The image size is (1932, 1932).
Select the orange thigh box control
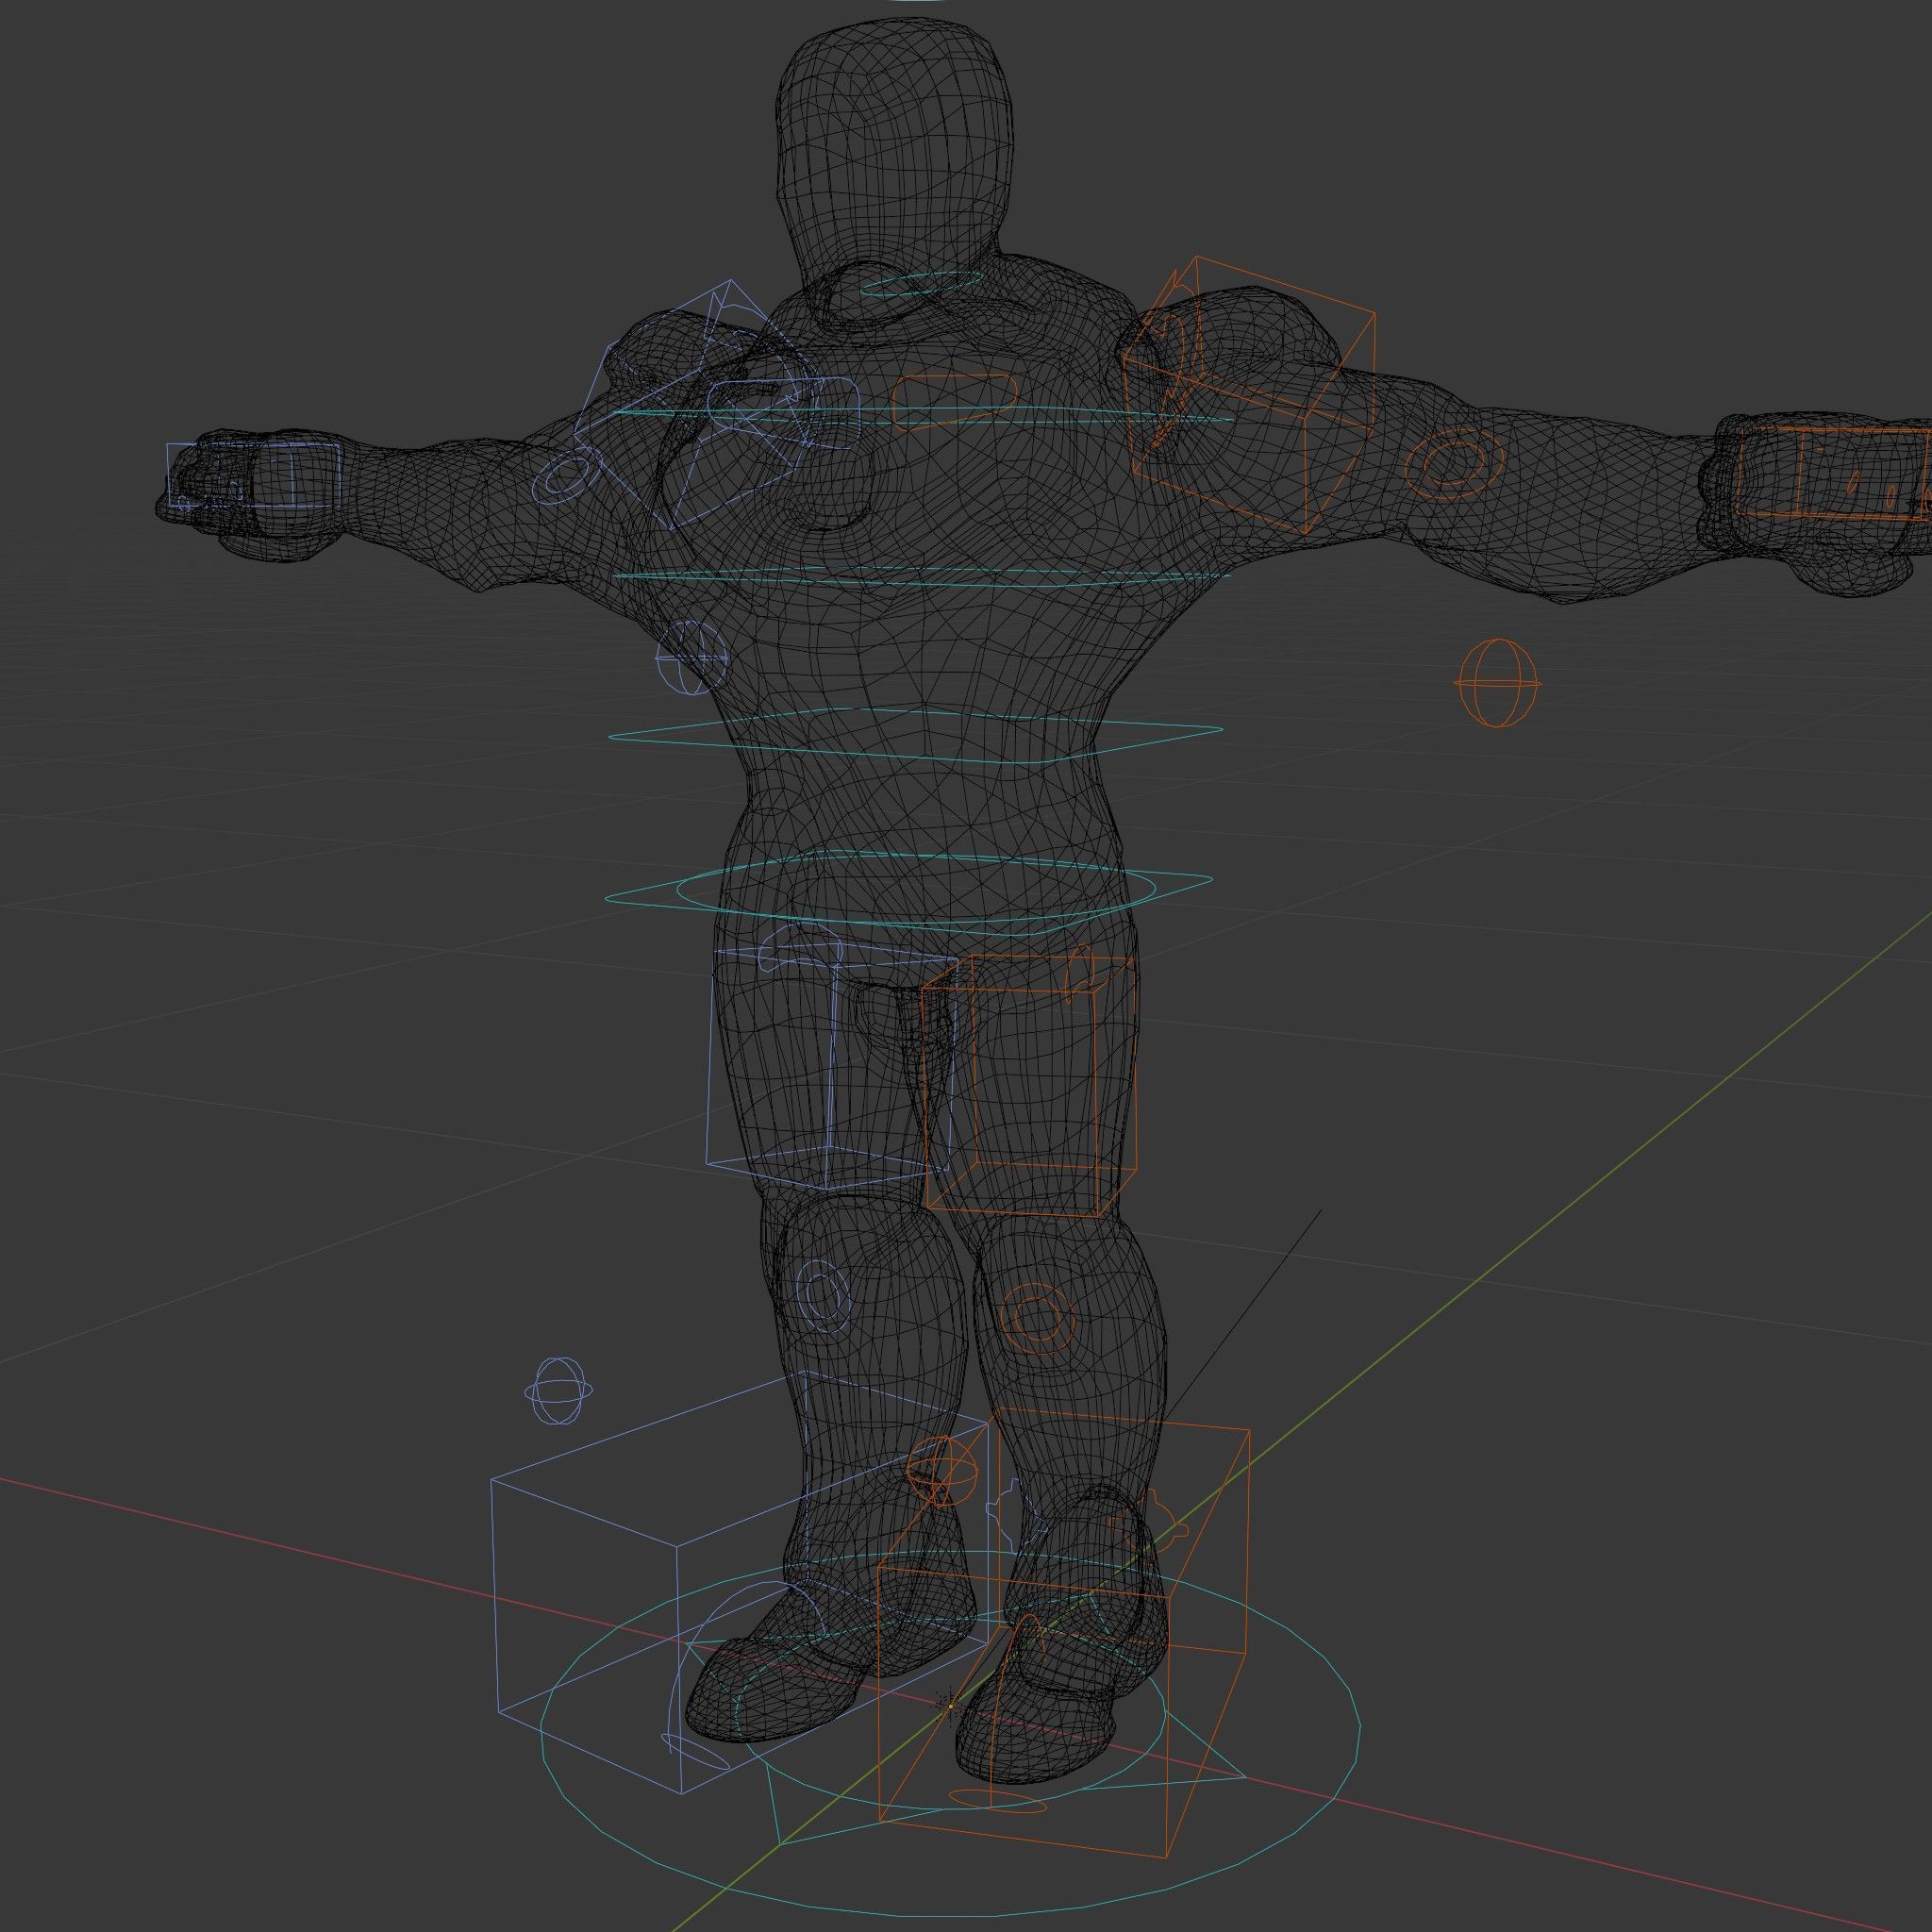[x=1029, y=1084]
